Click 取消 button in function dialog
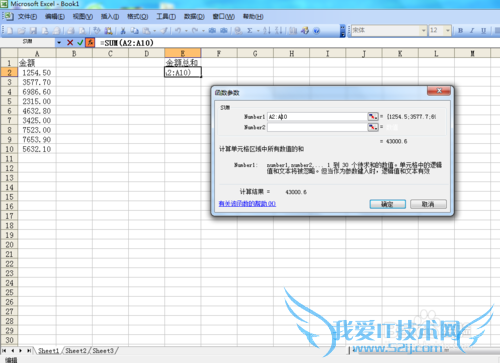 coord(428,204)
